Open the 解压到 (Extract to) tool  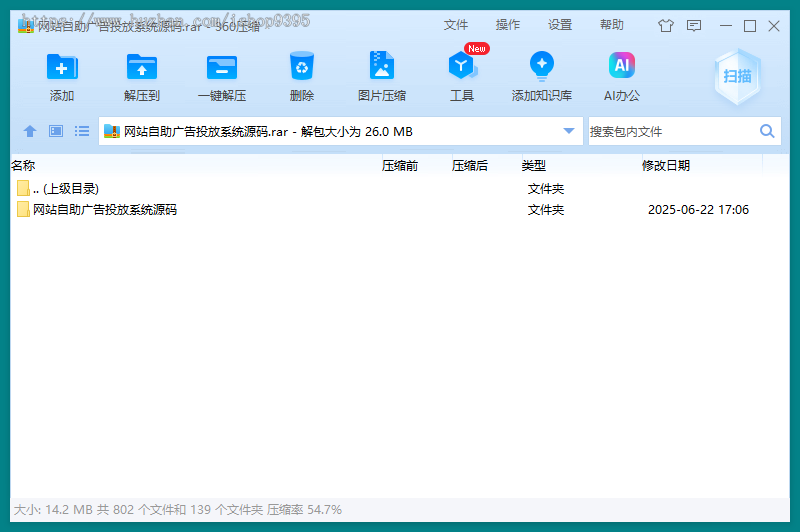click(142, 67)
